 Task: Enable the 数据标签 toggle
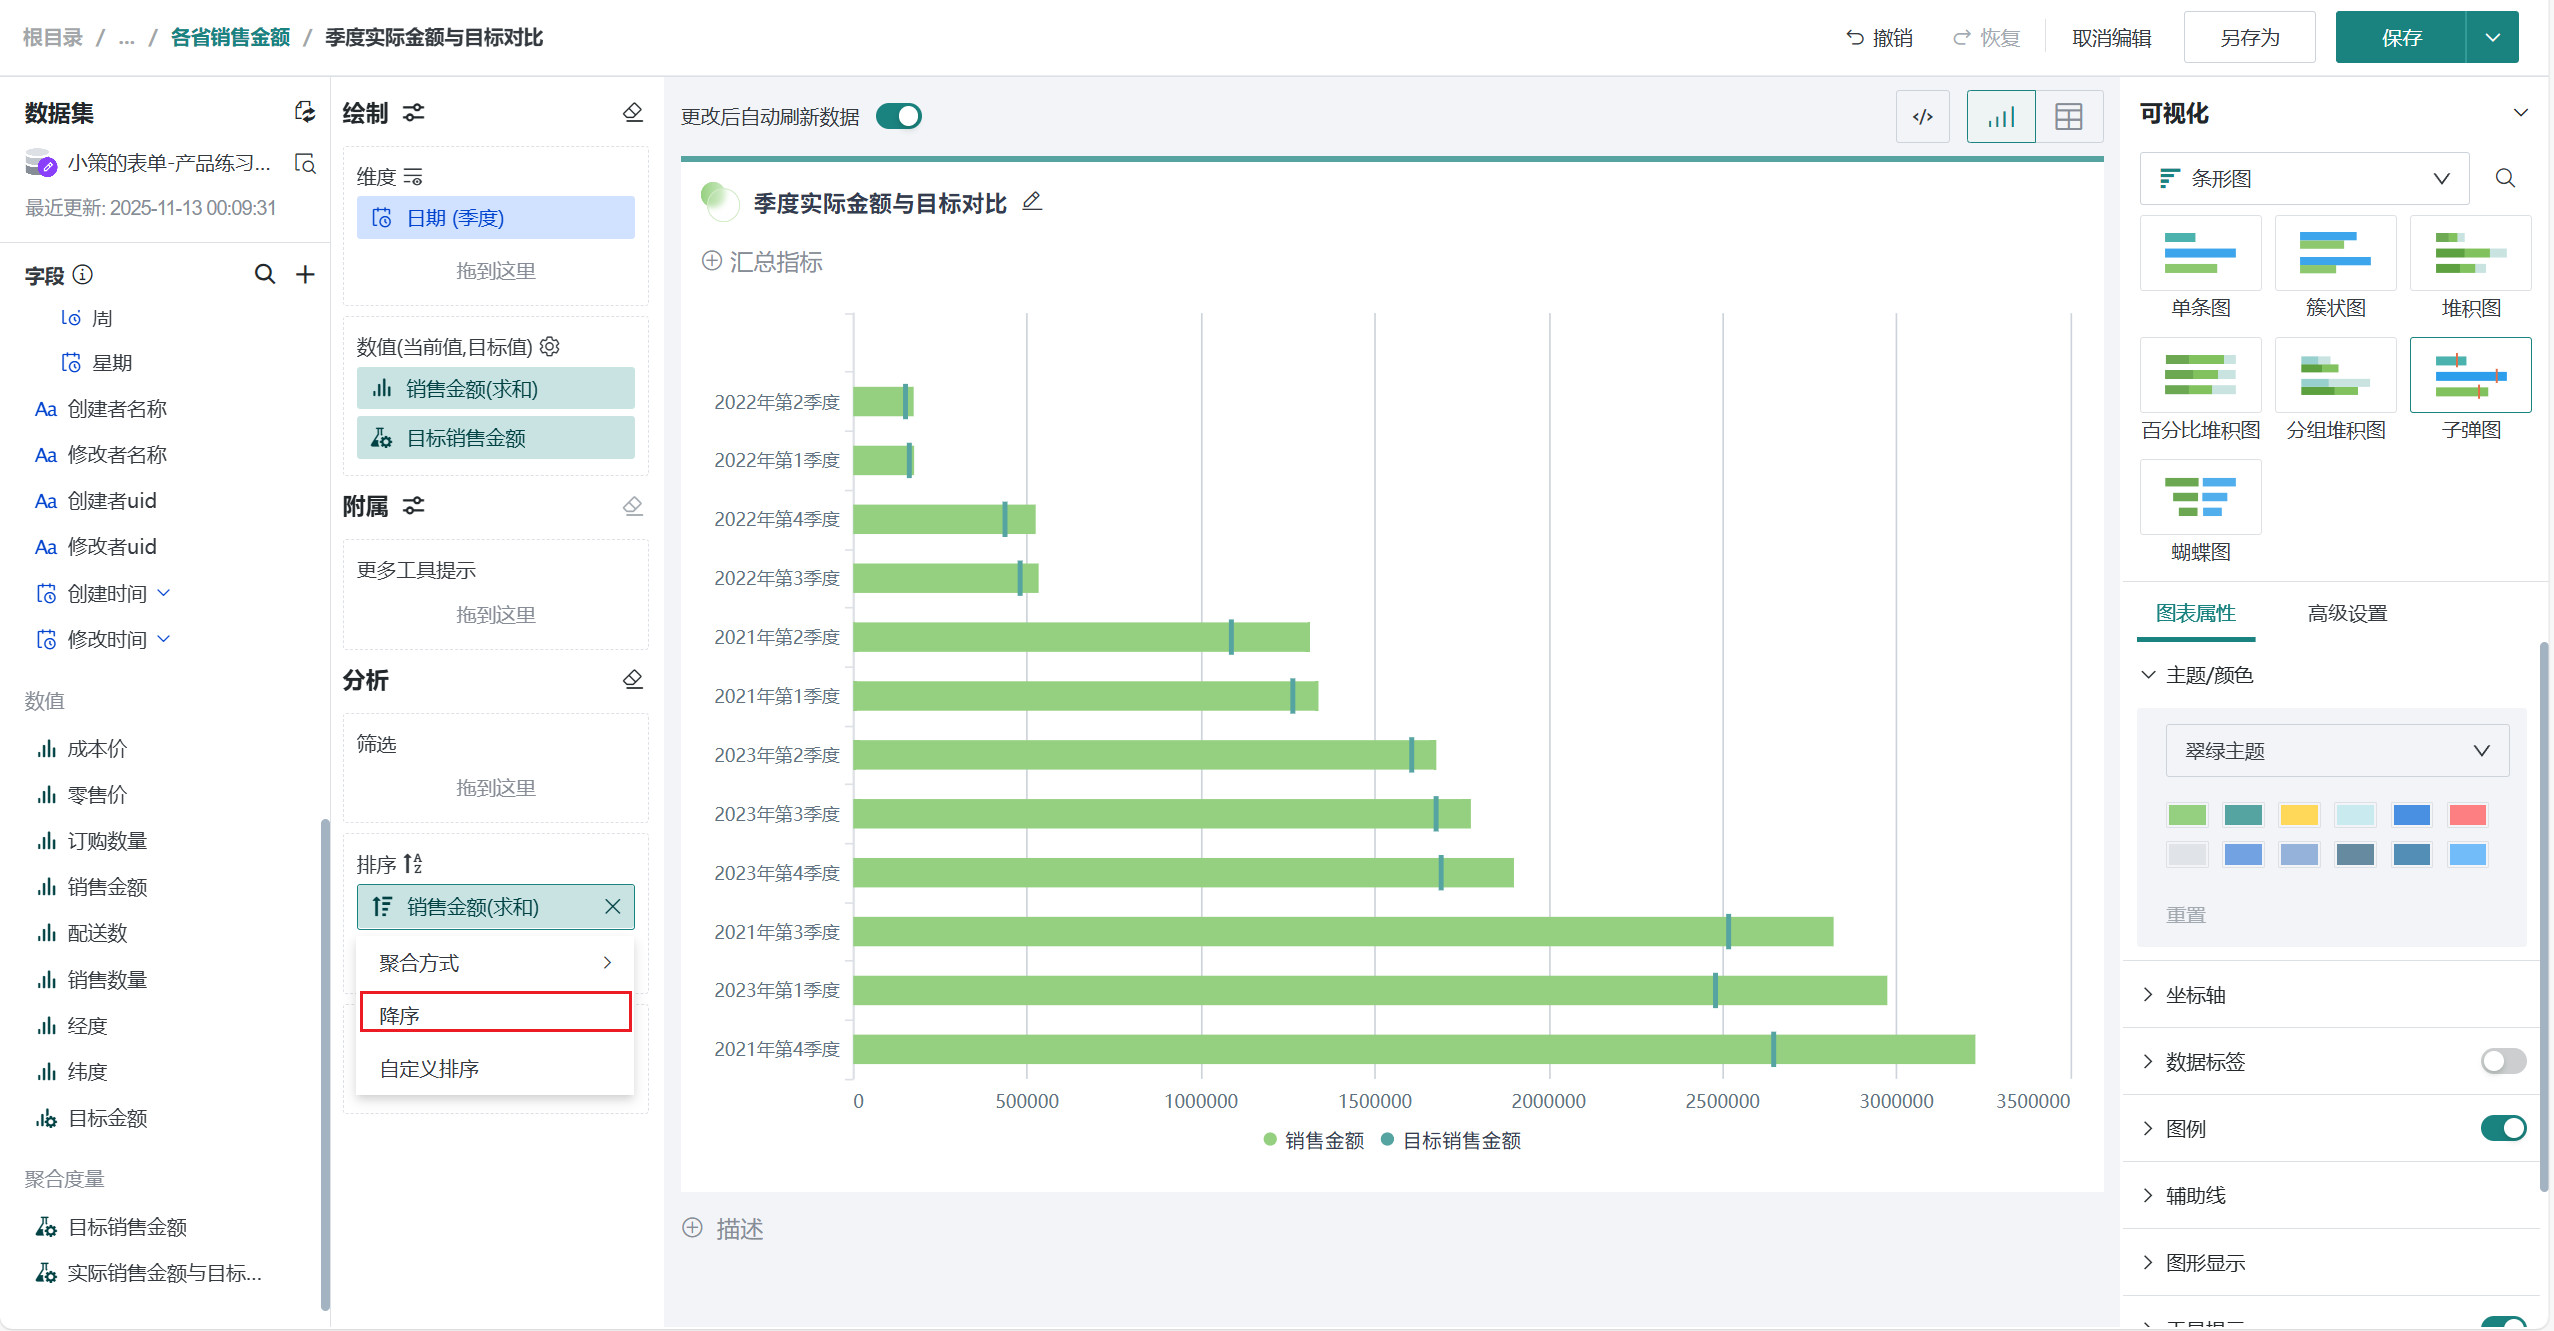(x=2502, y=1061)
